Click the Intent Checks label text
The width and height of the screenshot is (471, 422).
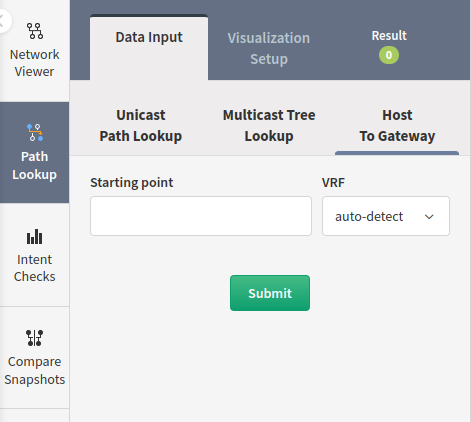point(35,268)
